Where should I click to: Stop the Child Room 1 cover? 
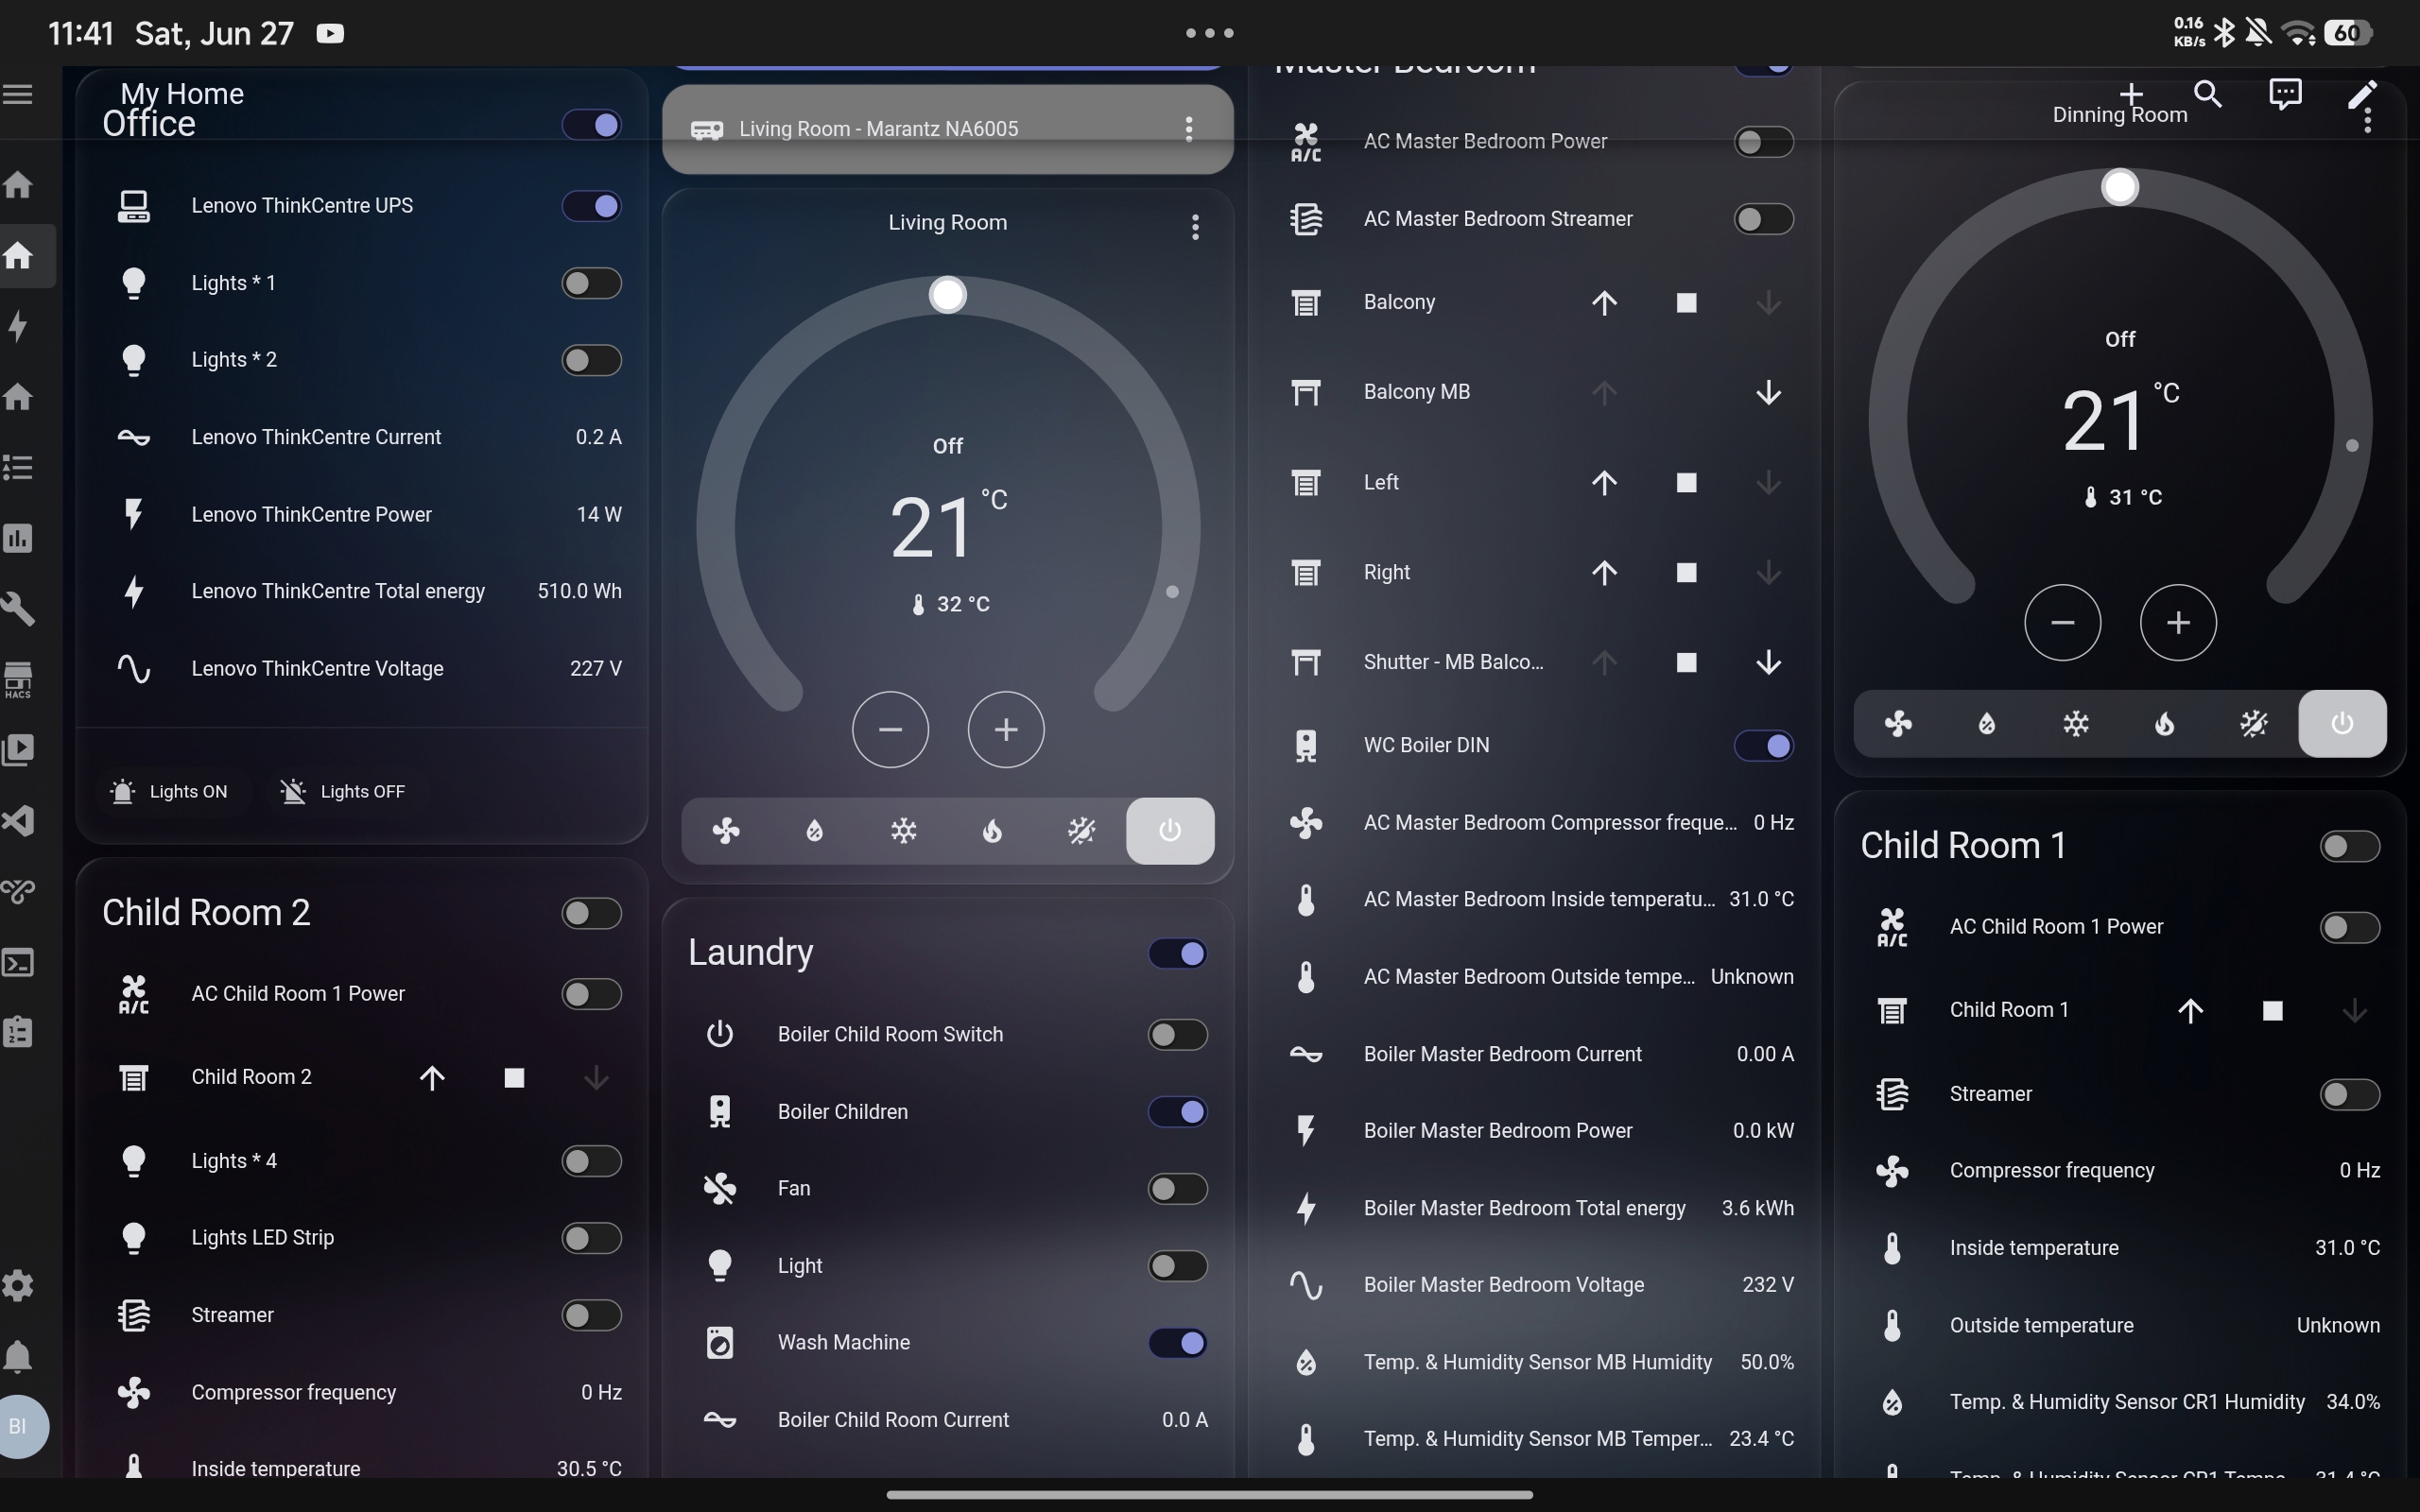coord(2272,1010)
